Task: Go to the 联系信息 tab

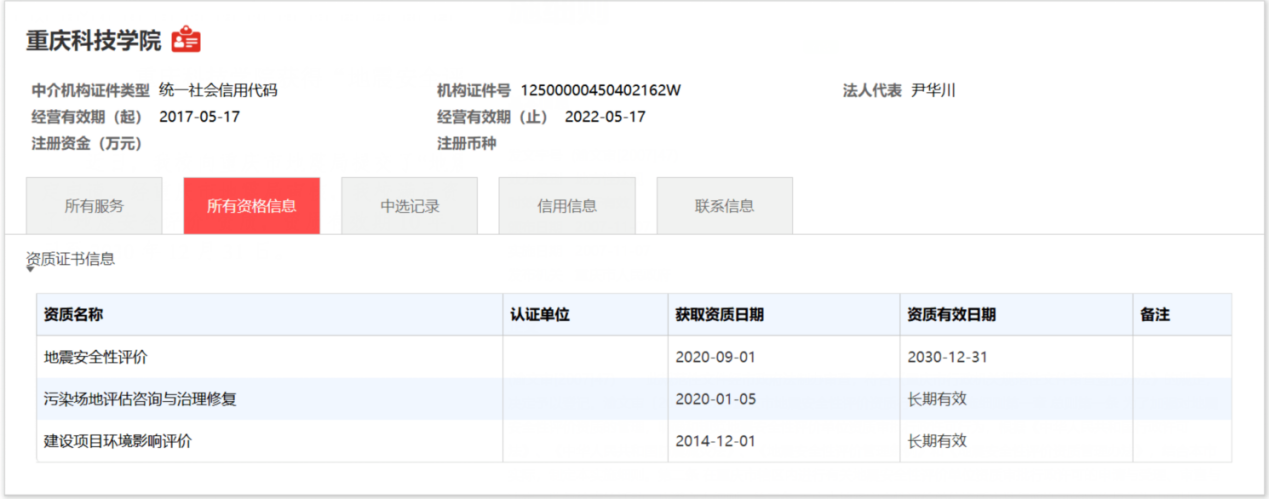Action: click(x=724, y=206)
